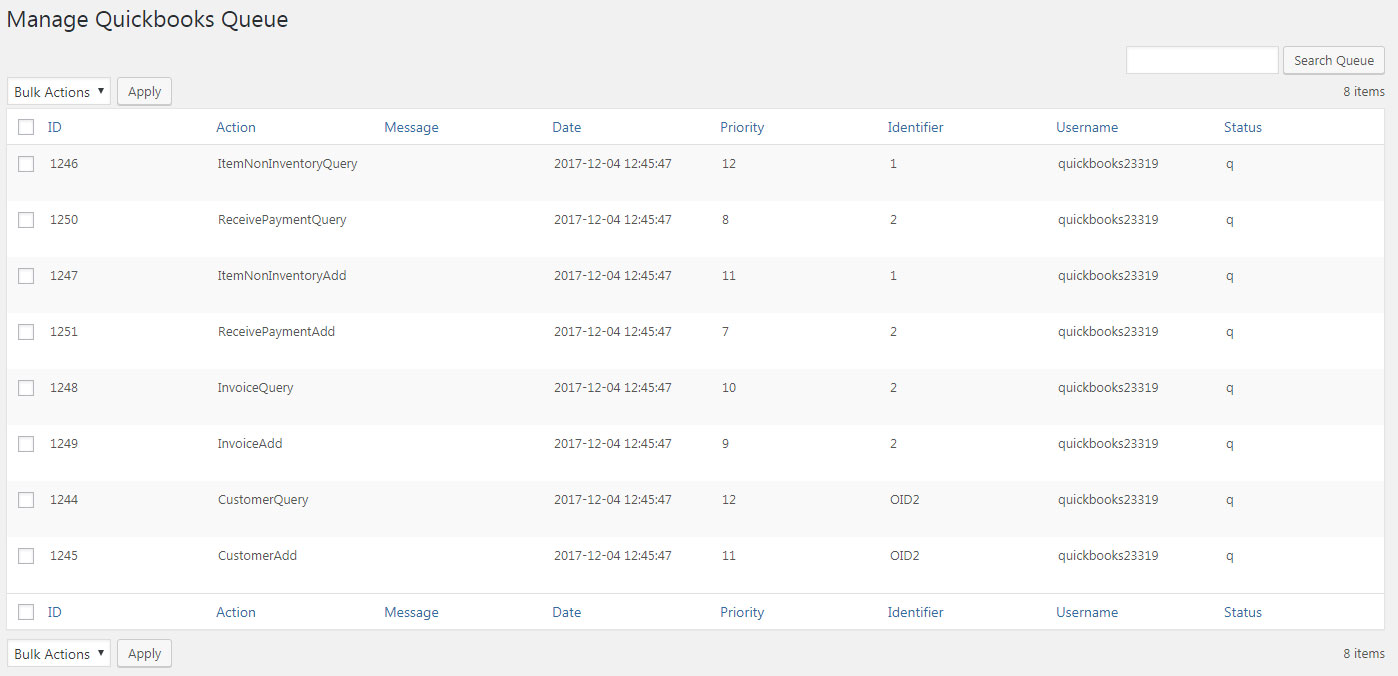Click the 'Manage Quickbooks Queue' page heading

tap(148, 19)
